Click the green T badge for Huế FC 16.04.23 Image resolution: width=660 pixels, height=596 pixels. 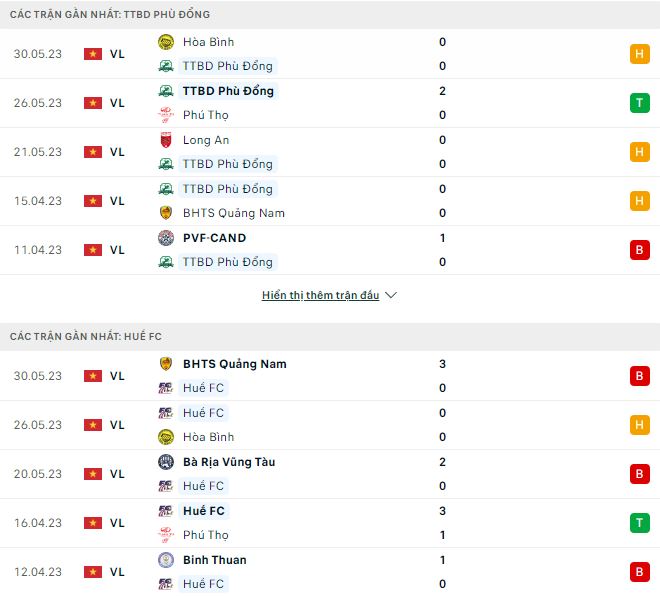tap(639, 523)
